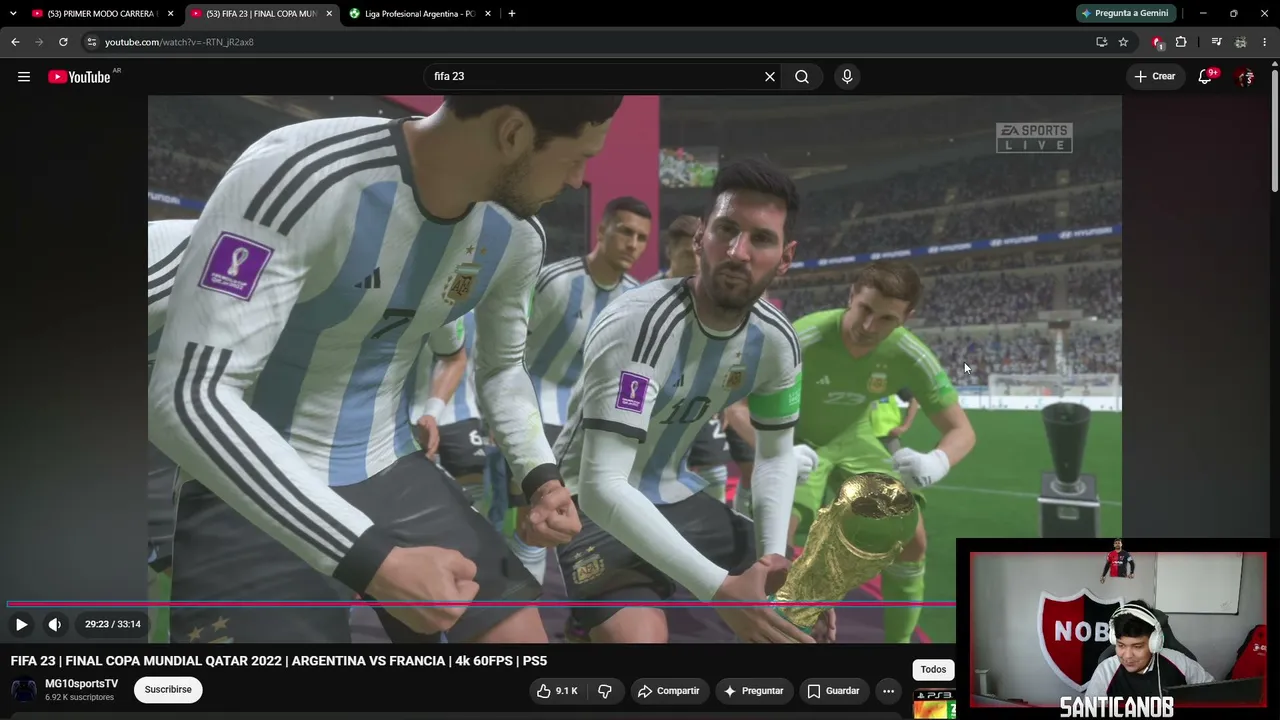Open more actions for the video

pyautogui.click(x=888, y=691)
